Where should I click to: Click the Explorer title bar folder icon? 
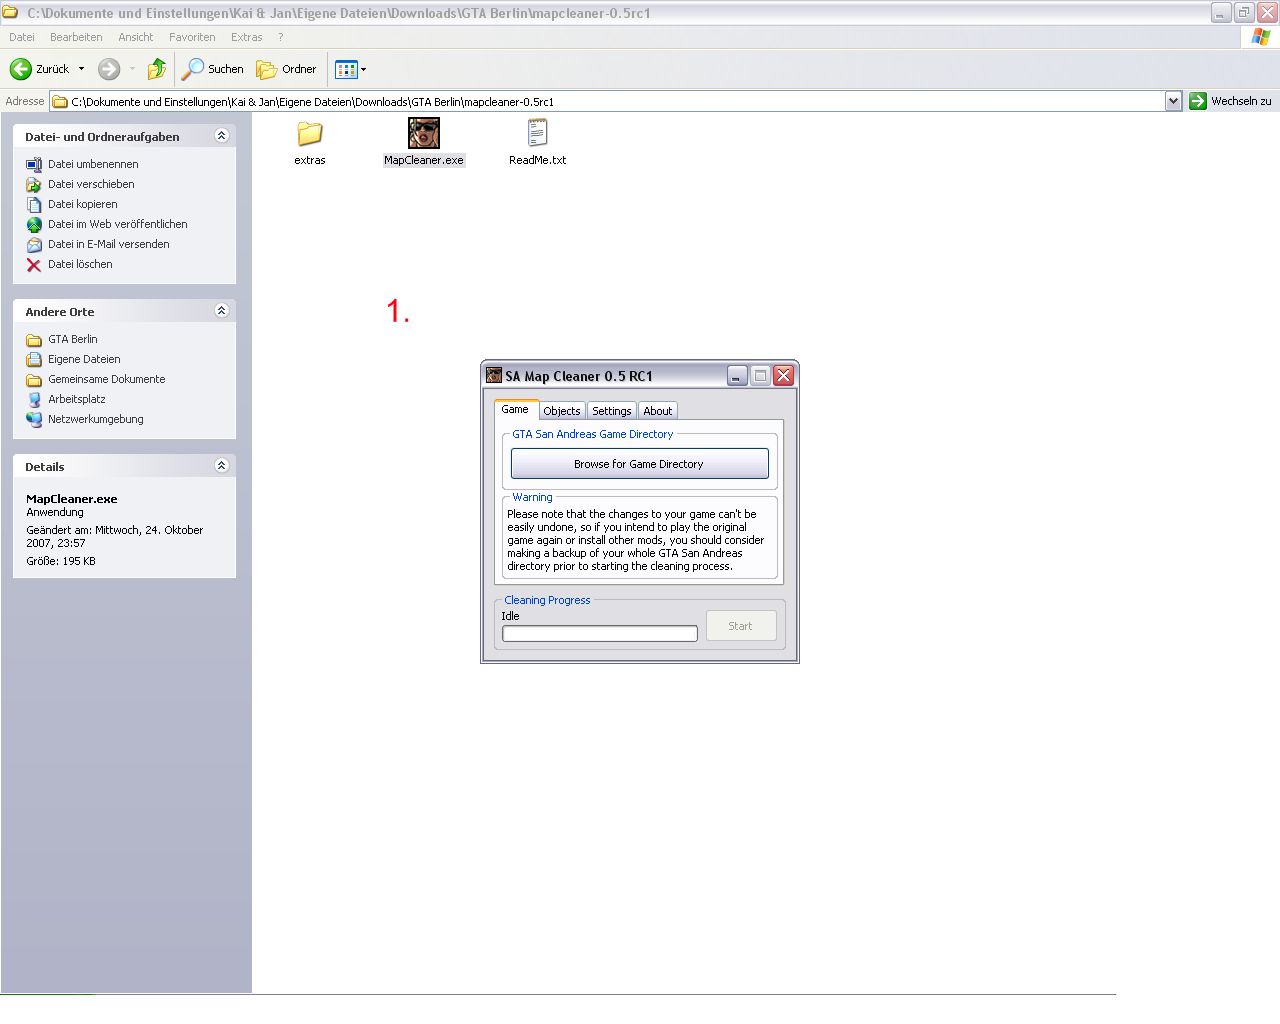coord(10,13)
